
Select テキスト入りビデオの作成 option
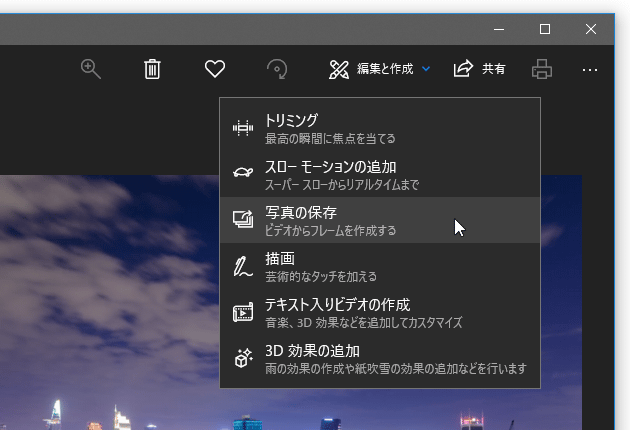tap(380, 312)
